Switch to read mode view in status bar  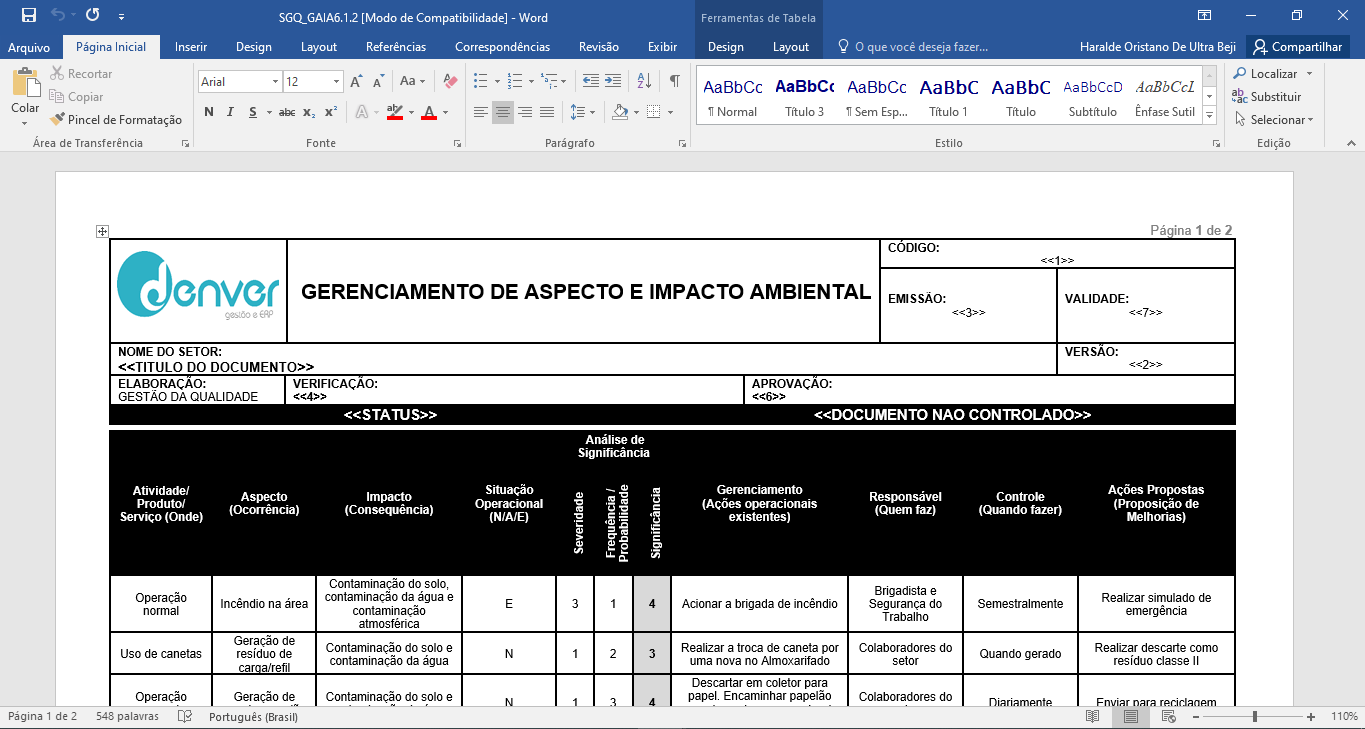pyautogui.click(x=1093, y=717)
